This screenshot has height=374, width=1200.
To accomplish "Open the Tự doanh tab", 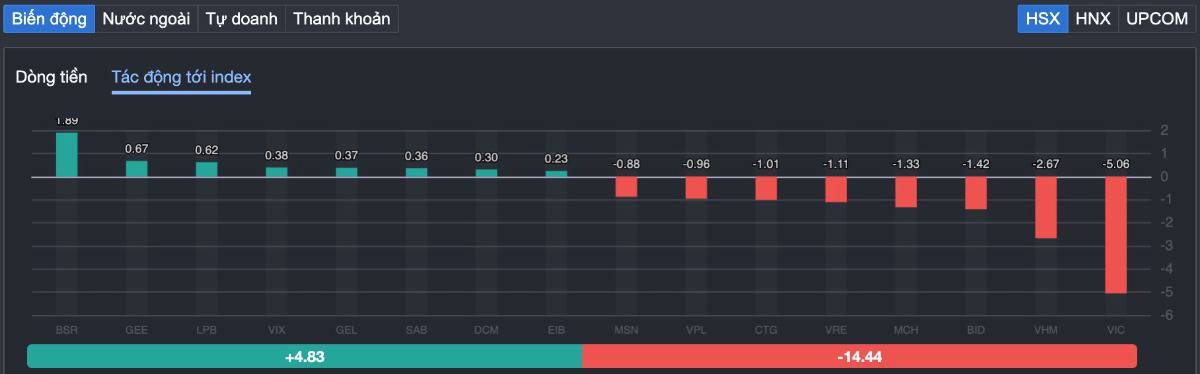I will 241,19.
